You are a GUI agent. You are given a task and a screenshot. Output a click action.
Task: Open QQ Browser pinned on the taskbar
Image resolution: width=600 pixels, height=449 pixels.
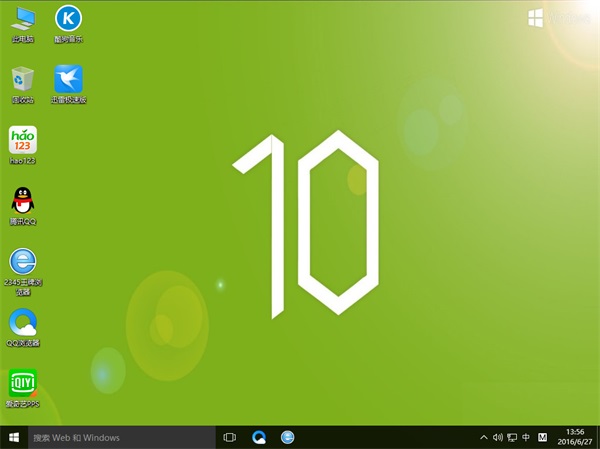tap(259, 437)
